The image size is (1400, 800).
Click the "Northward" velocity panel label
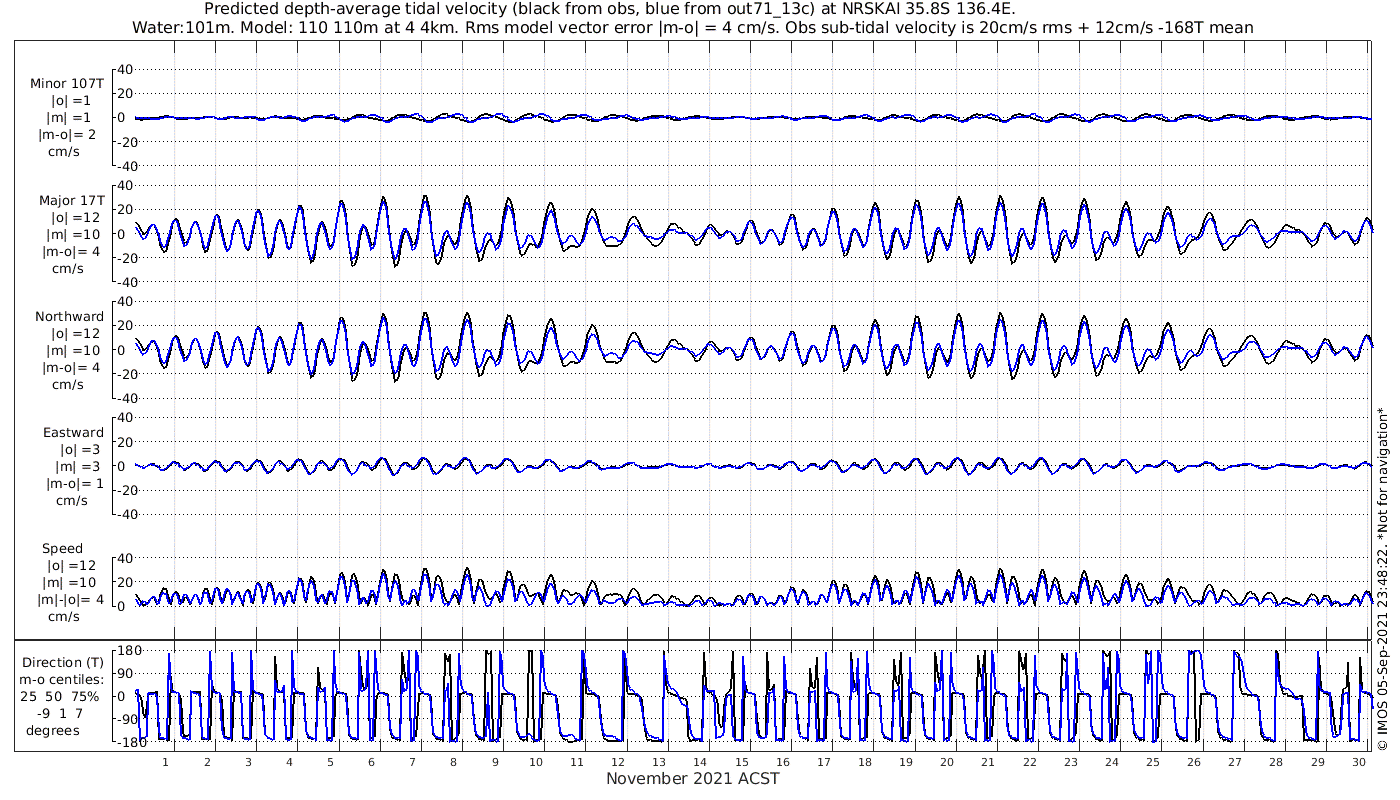pyautogui.click(x=69, y=316)
